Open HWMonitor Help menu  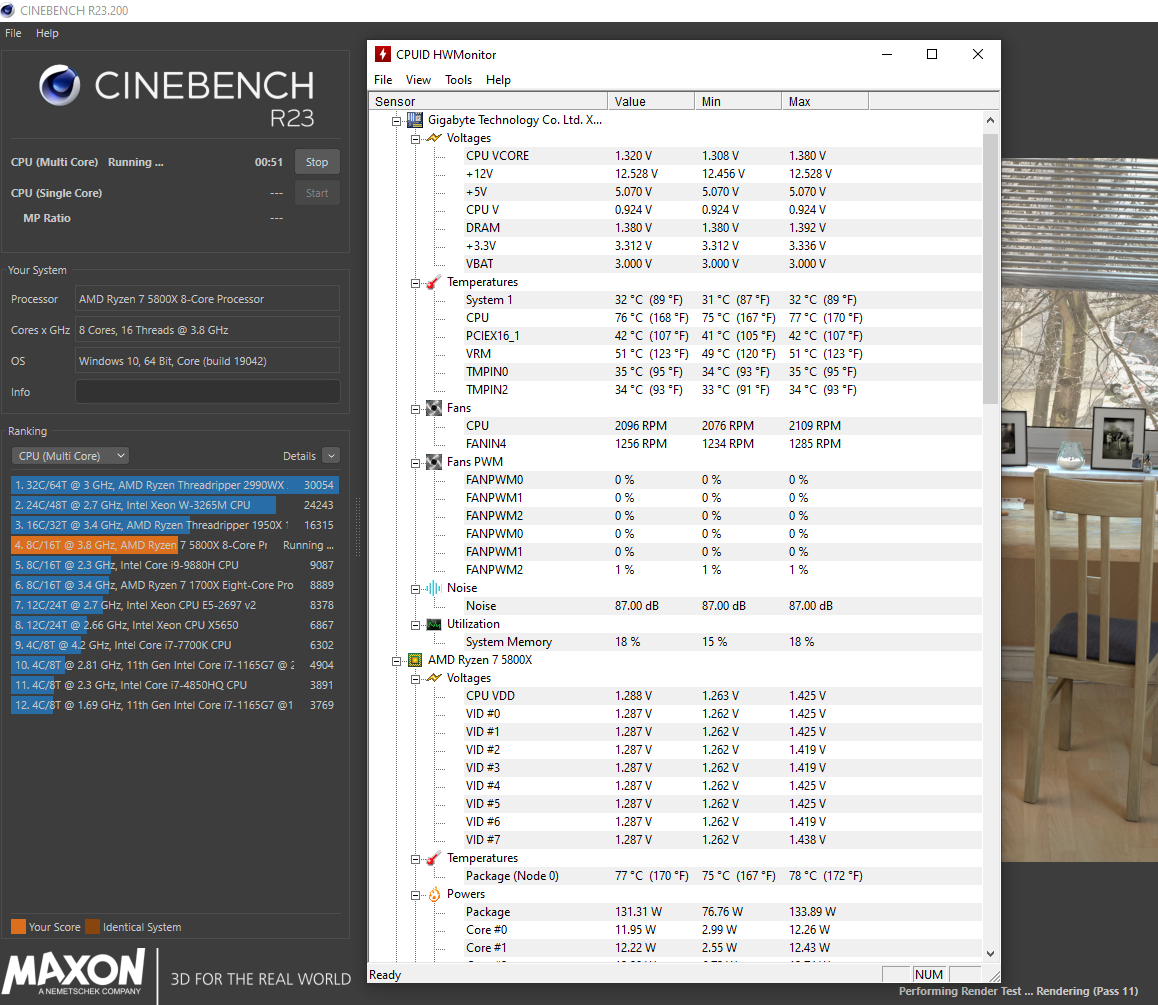(x=498, y=80)
